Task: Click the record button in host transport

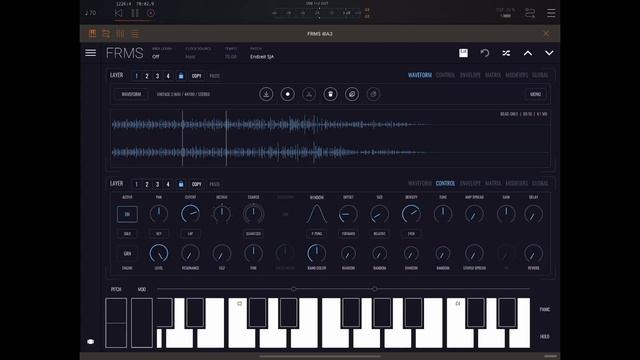Action: [x=151, y=13]
